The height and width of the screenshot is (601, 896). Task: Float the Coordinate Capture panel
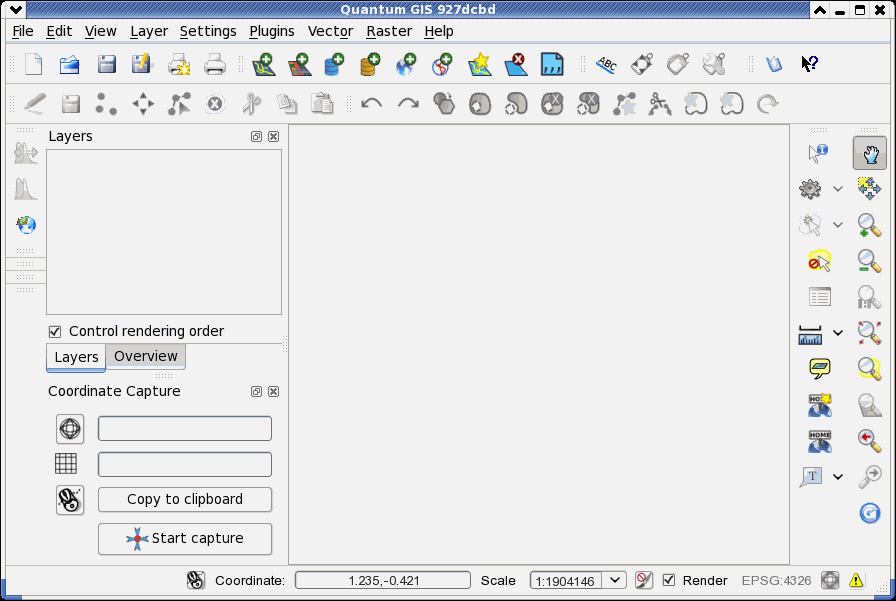[x=257, y=391]
